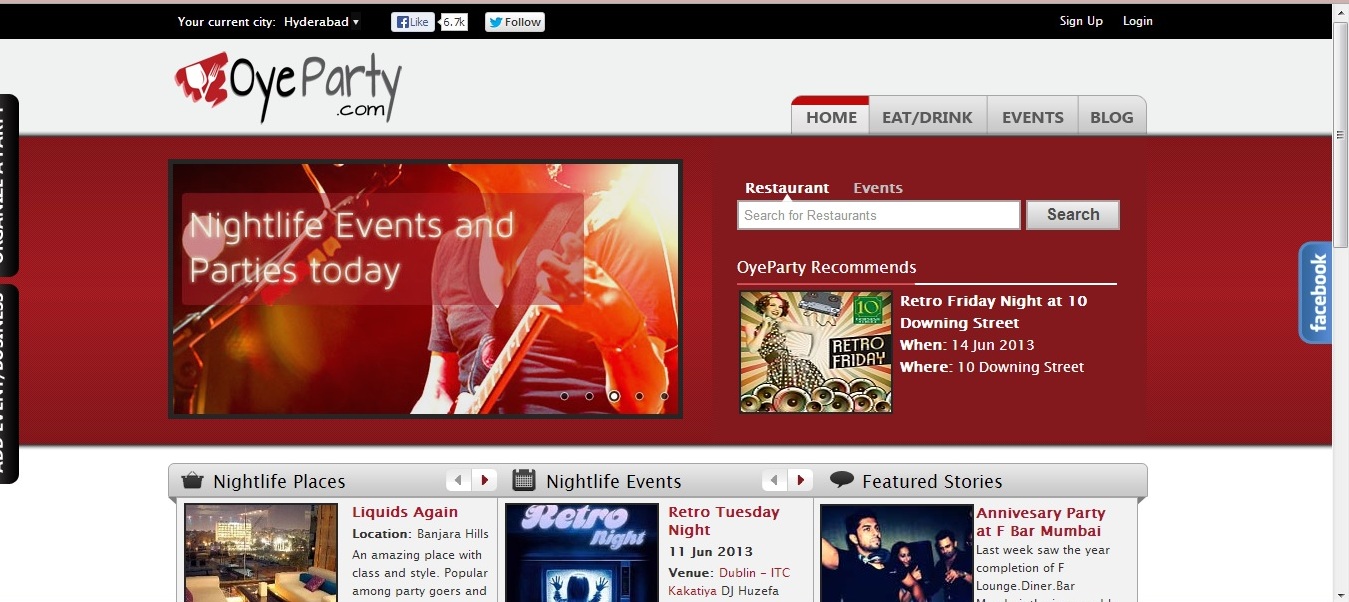The height and width of the screenshot is (602, 1349).
Task: Click the 11 Jun 2013 event date
Action: 710,551
